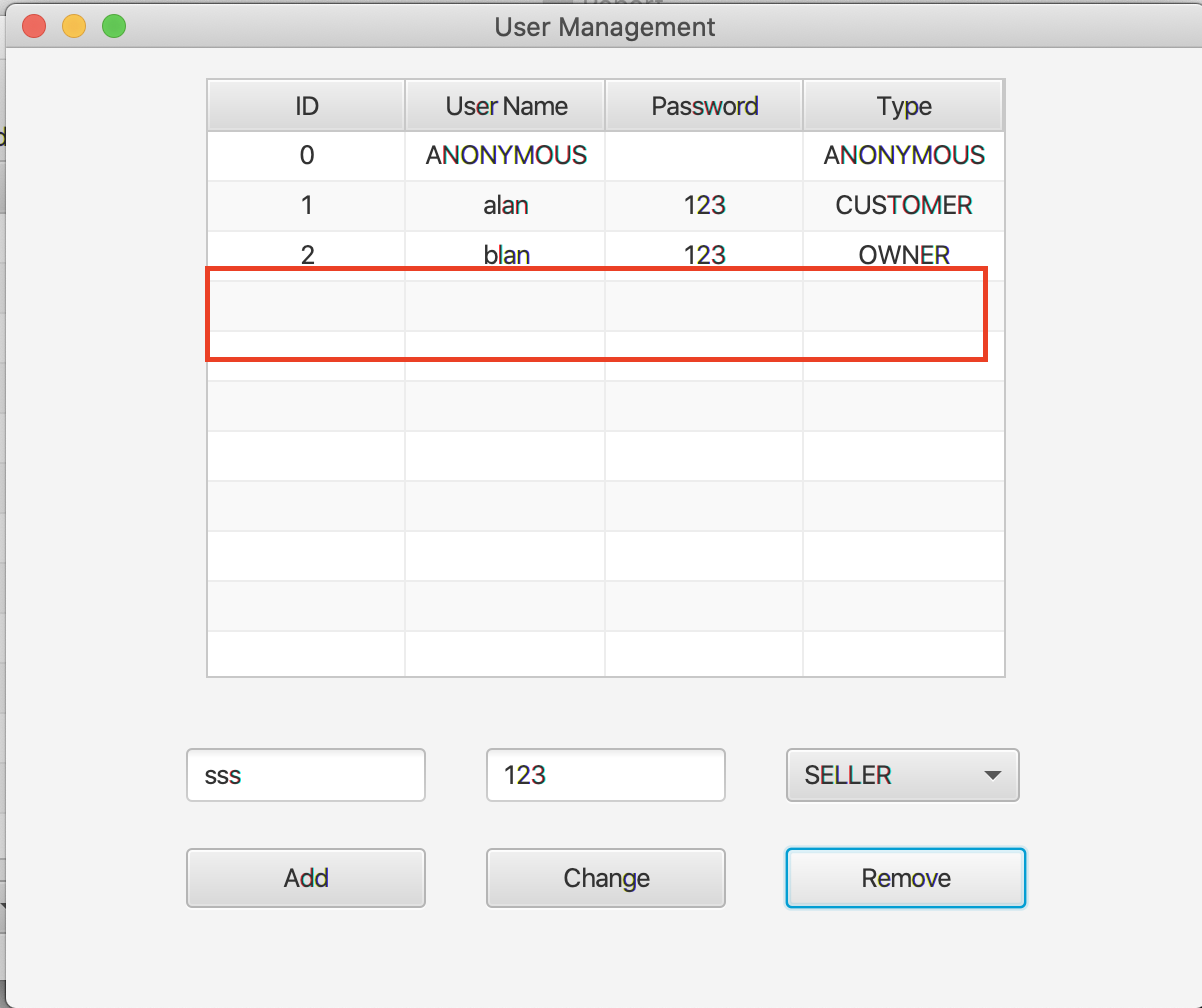Click the ID column header
1202x1008 pixels.
click(x=305, y=105)
